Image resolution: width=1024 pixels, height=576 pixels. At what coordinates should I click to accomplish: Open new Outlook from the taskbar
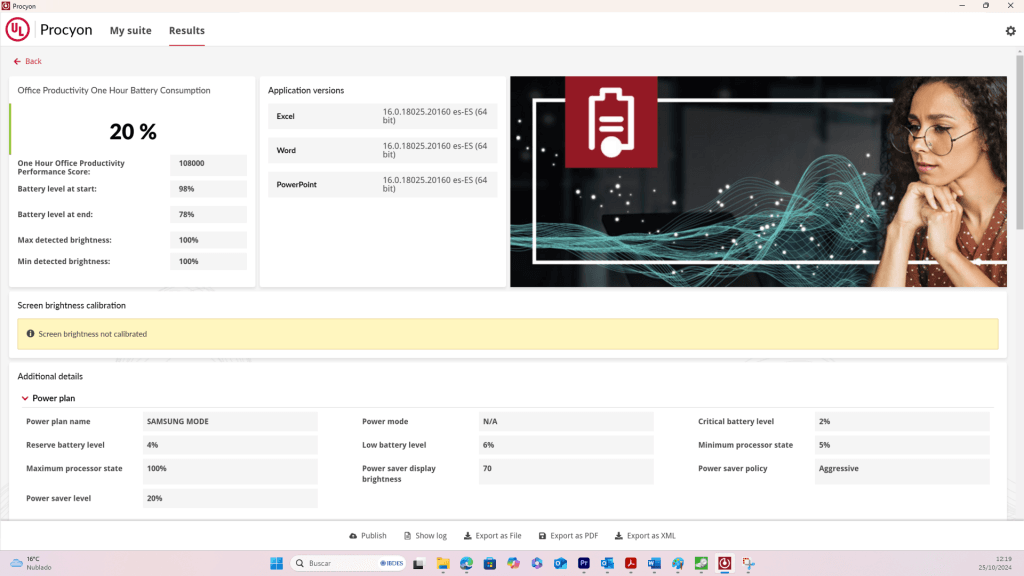pos(560,563)
